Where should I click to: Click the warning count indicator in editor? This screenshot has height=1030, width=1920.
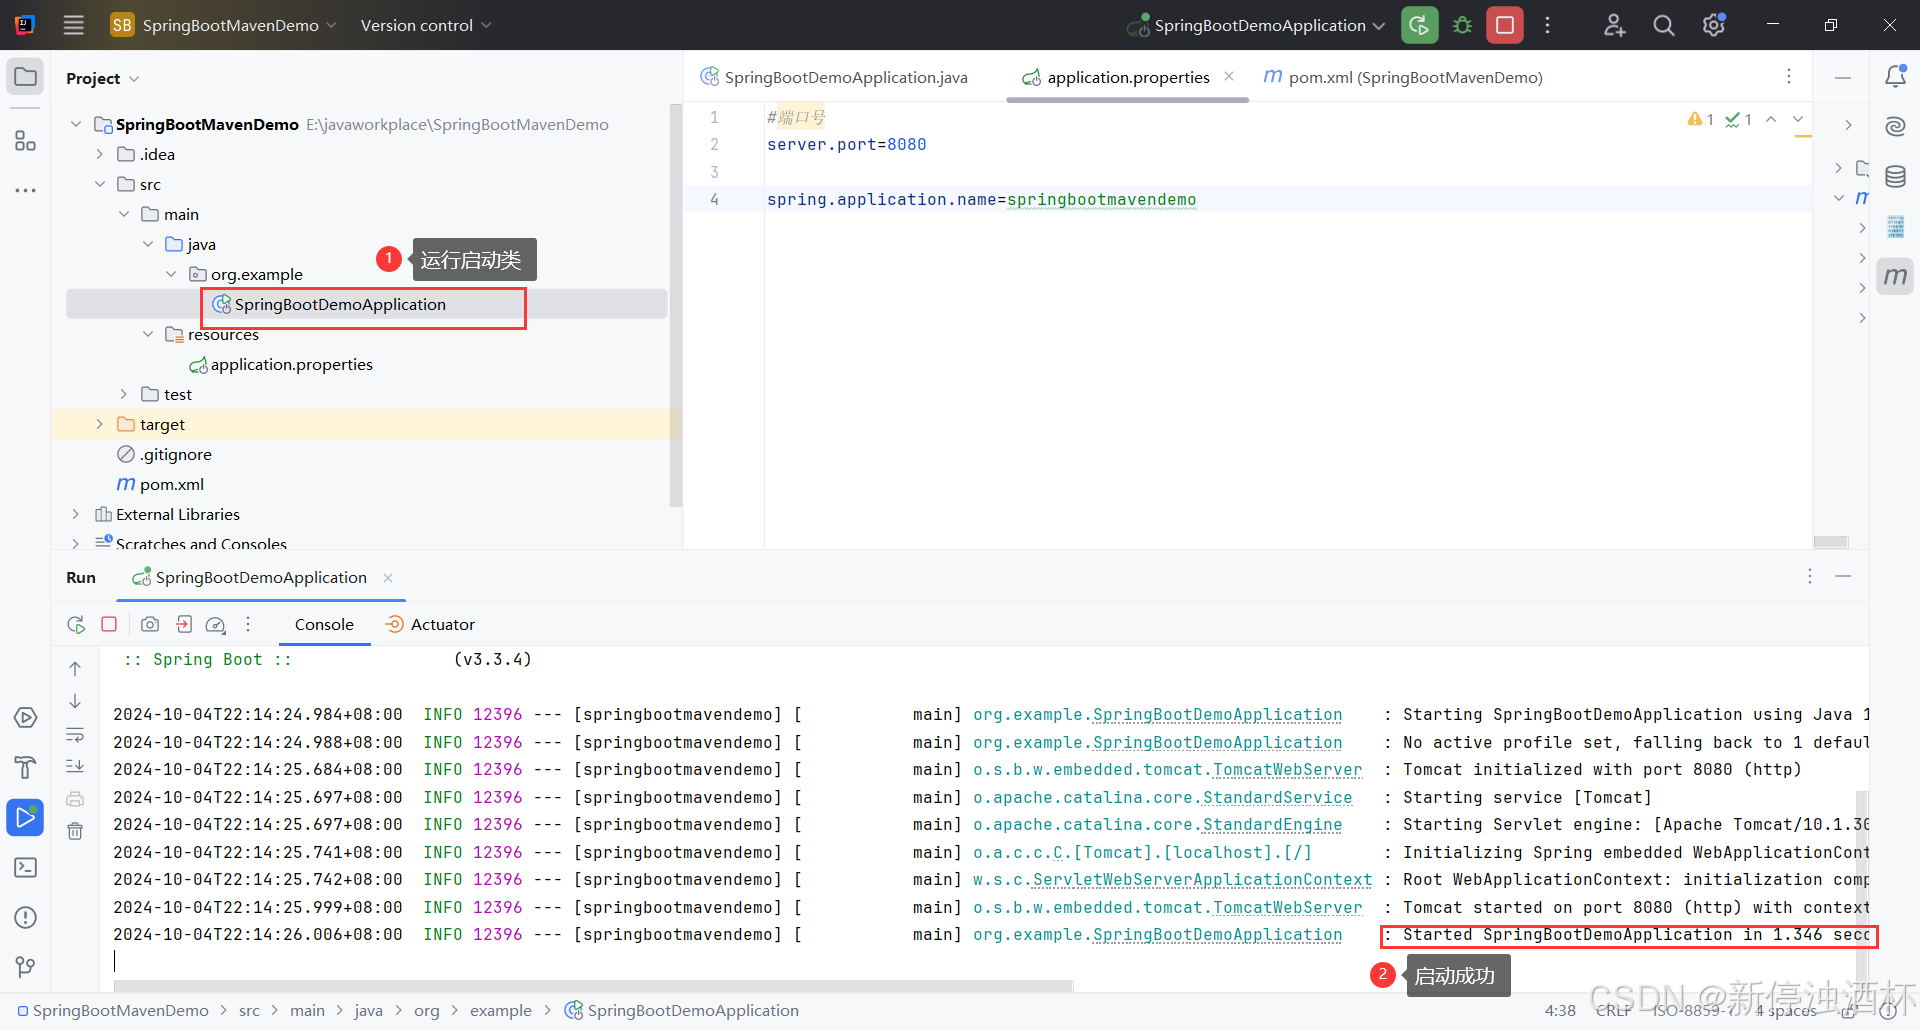pyautogui.click(x=1700, y=119)
